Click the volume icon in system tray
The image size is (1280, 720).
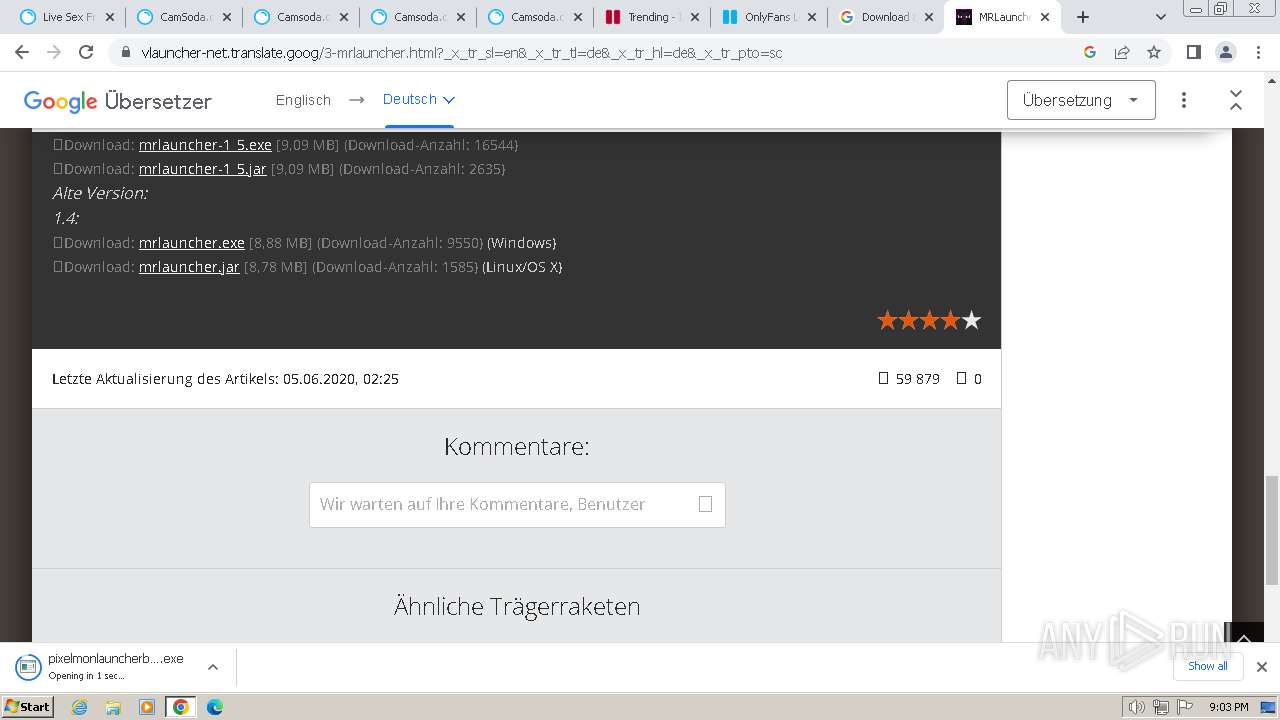tap(1137, 707)
